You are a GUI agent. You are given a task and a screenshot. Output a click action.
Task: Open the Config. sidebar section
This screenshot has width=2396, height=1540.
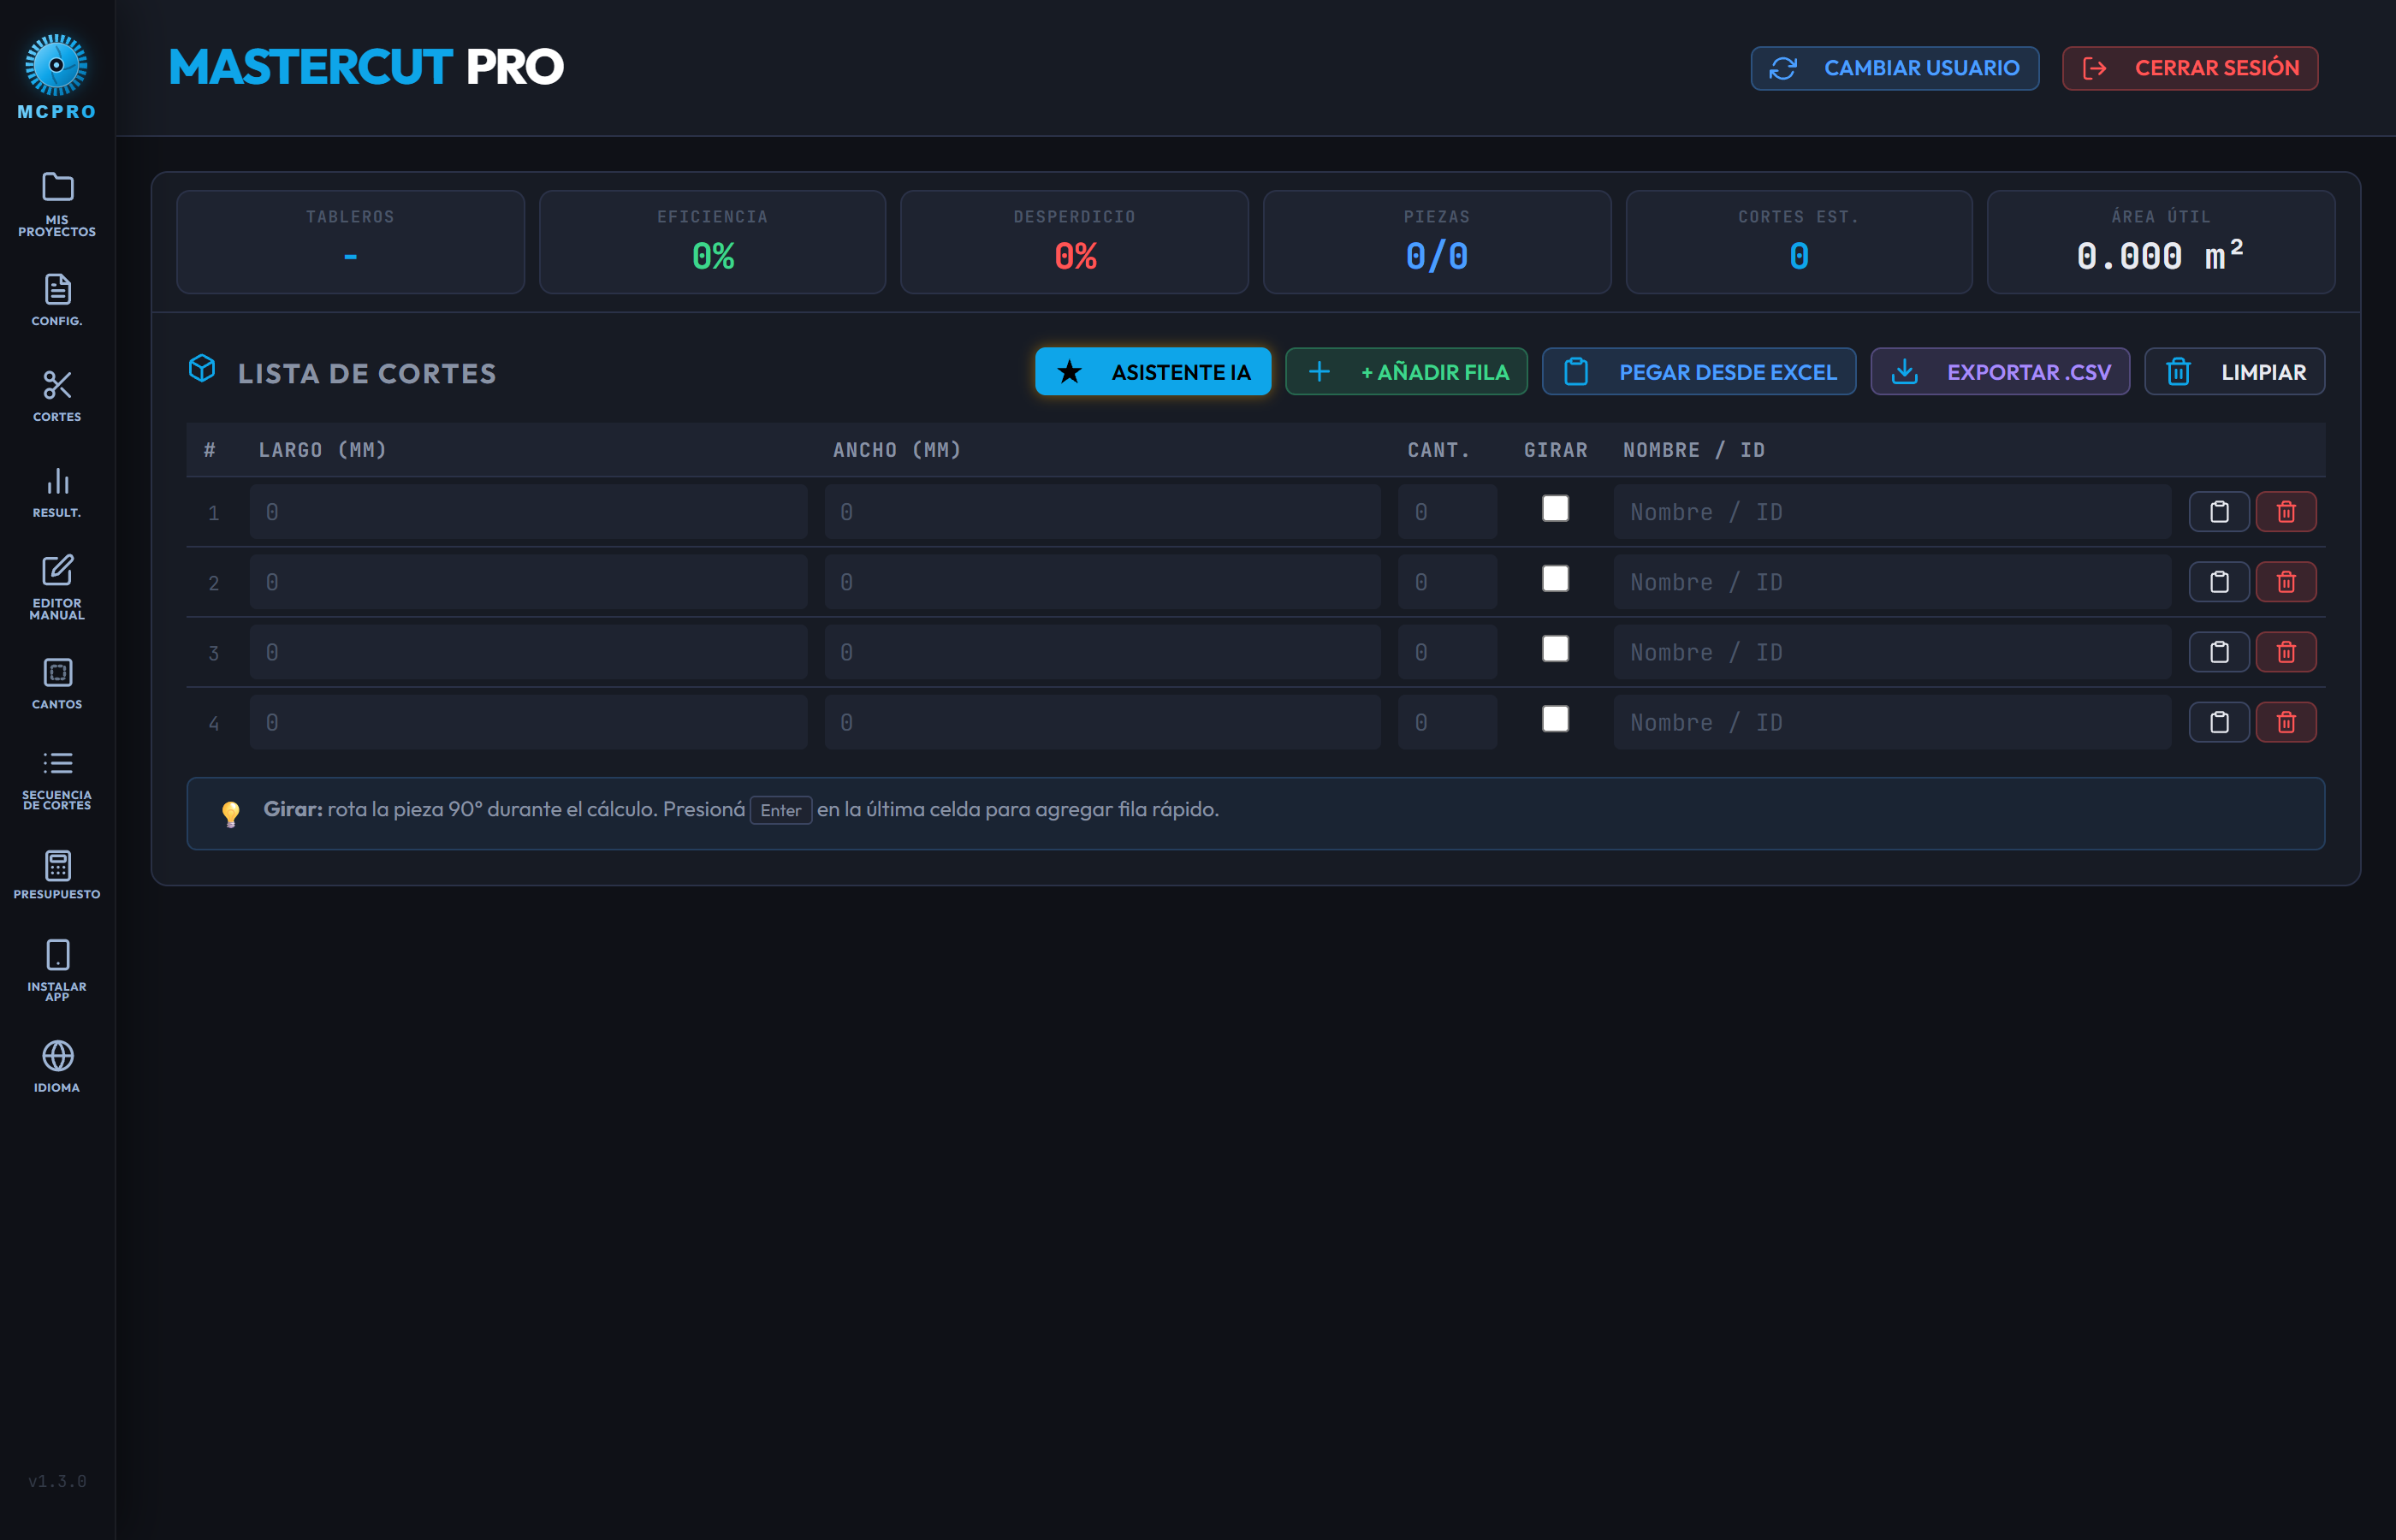click(x=57, y=300)
